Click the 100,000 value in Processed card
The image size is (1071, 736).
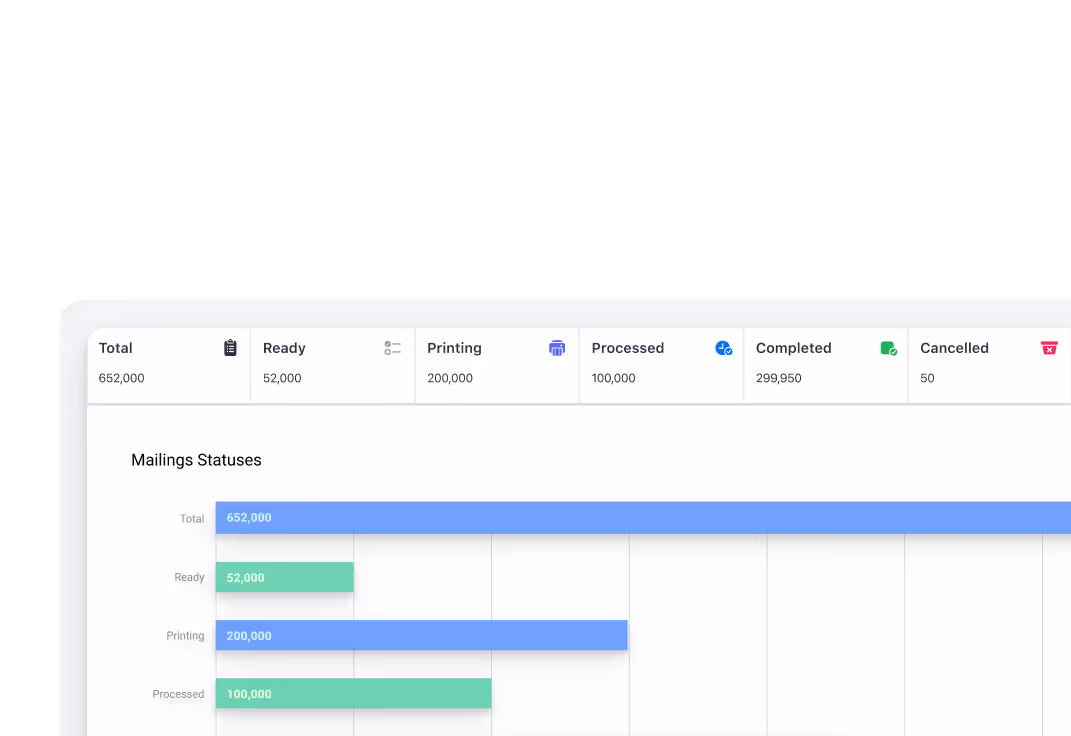(613, 378)
